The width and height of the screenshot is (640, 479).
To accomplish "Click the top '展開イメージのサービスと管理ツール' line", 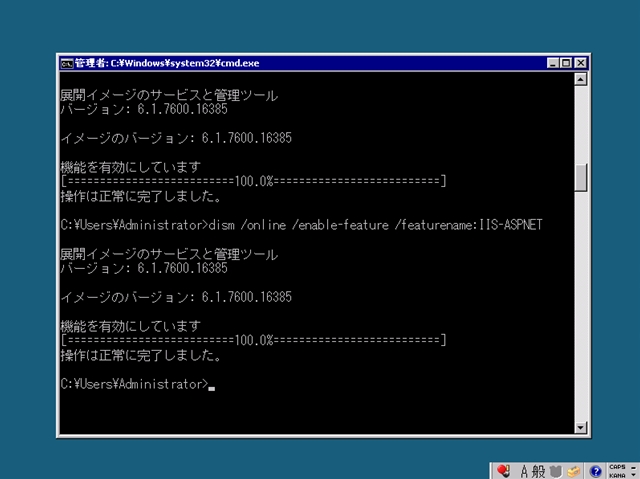I will [169, 95].
